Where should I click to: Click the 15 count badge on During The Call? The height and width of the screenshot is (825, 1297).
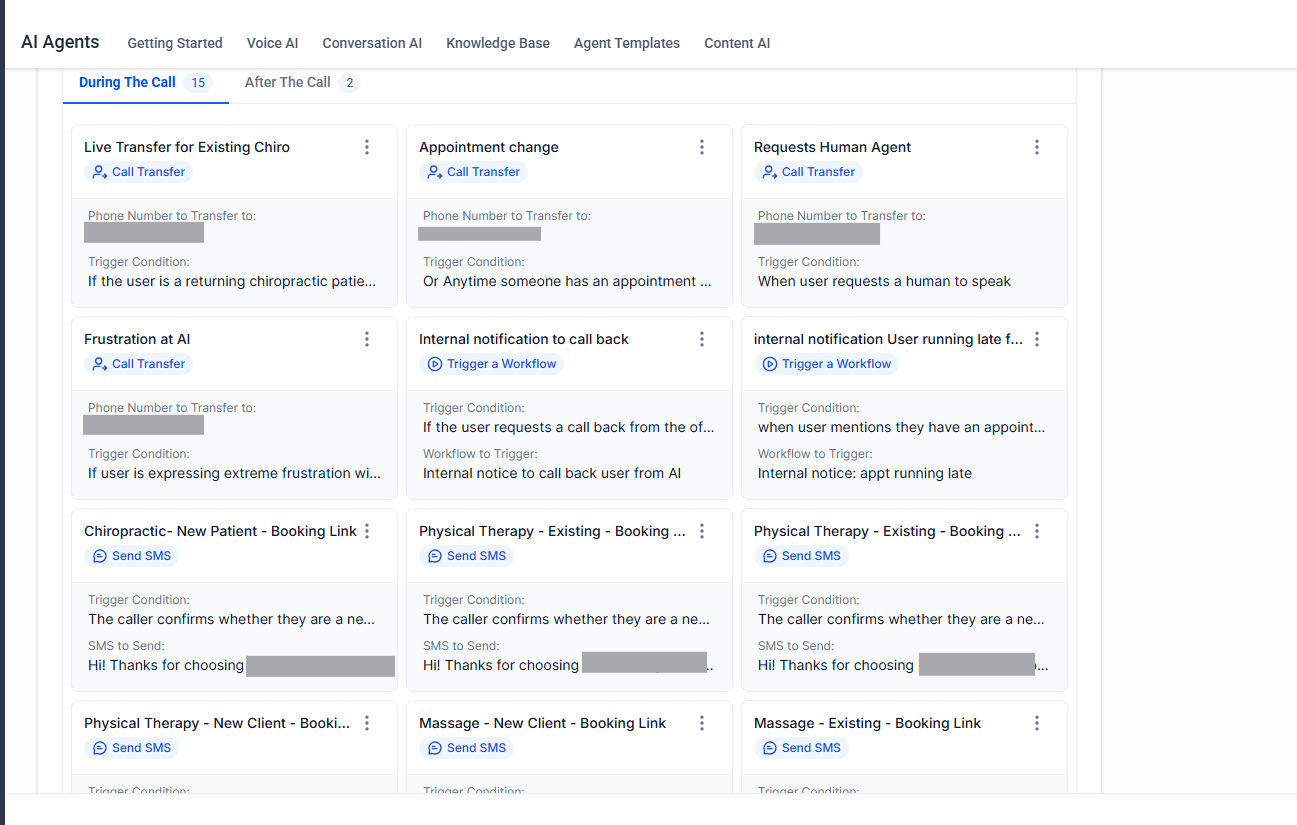tap(198, 83)
